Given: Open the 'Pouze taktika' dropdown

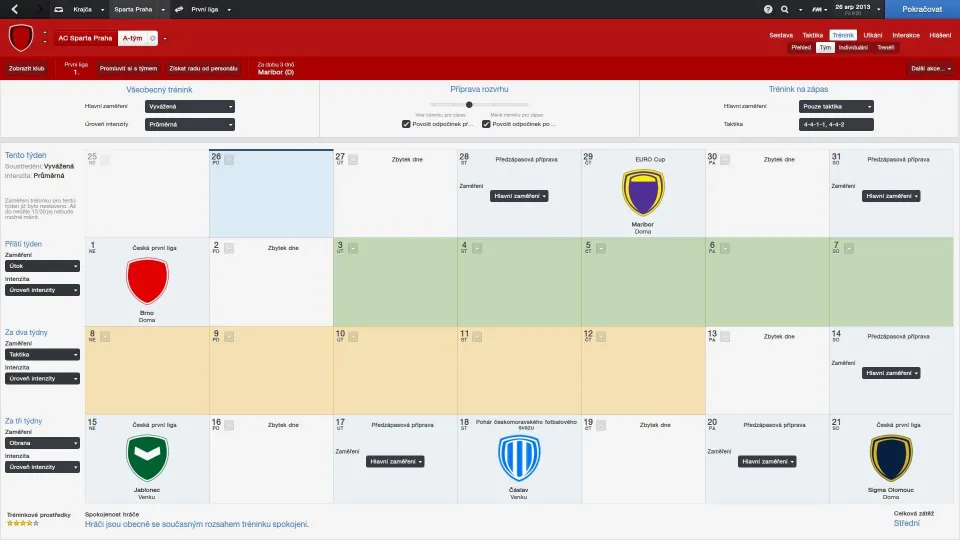Looking at the screenshot, I should point(836,106).
